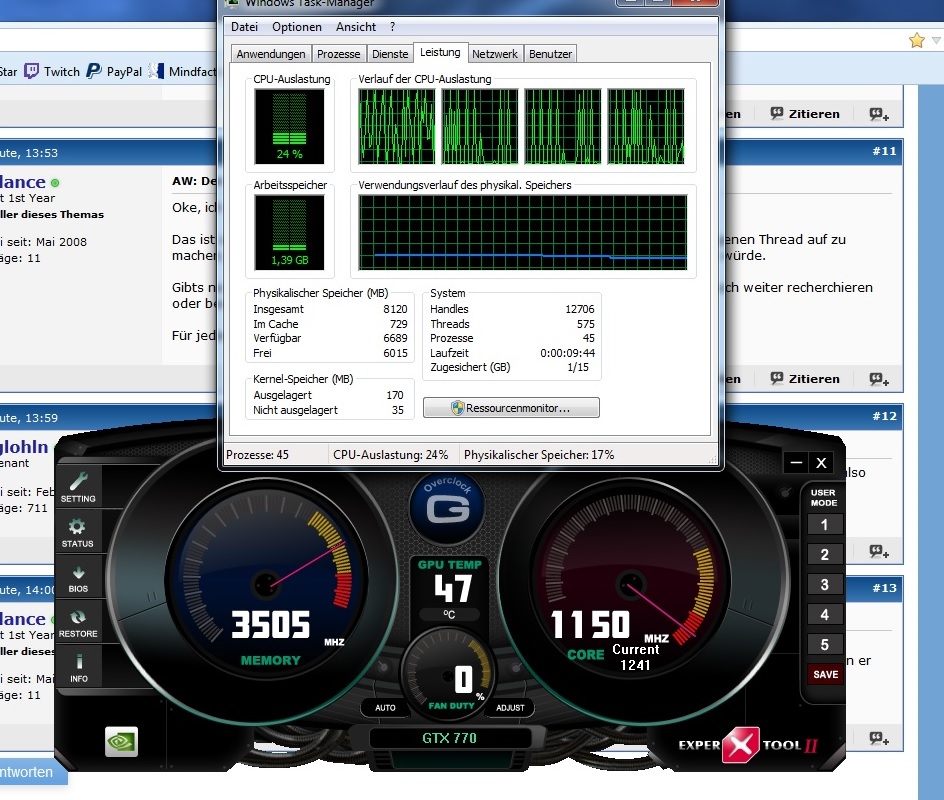944x800 pixels.
Task: Switch to the Dienste tab
Action: (x=390, y=54)
